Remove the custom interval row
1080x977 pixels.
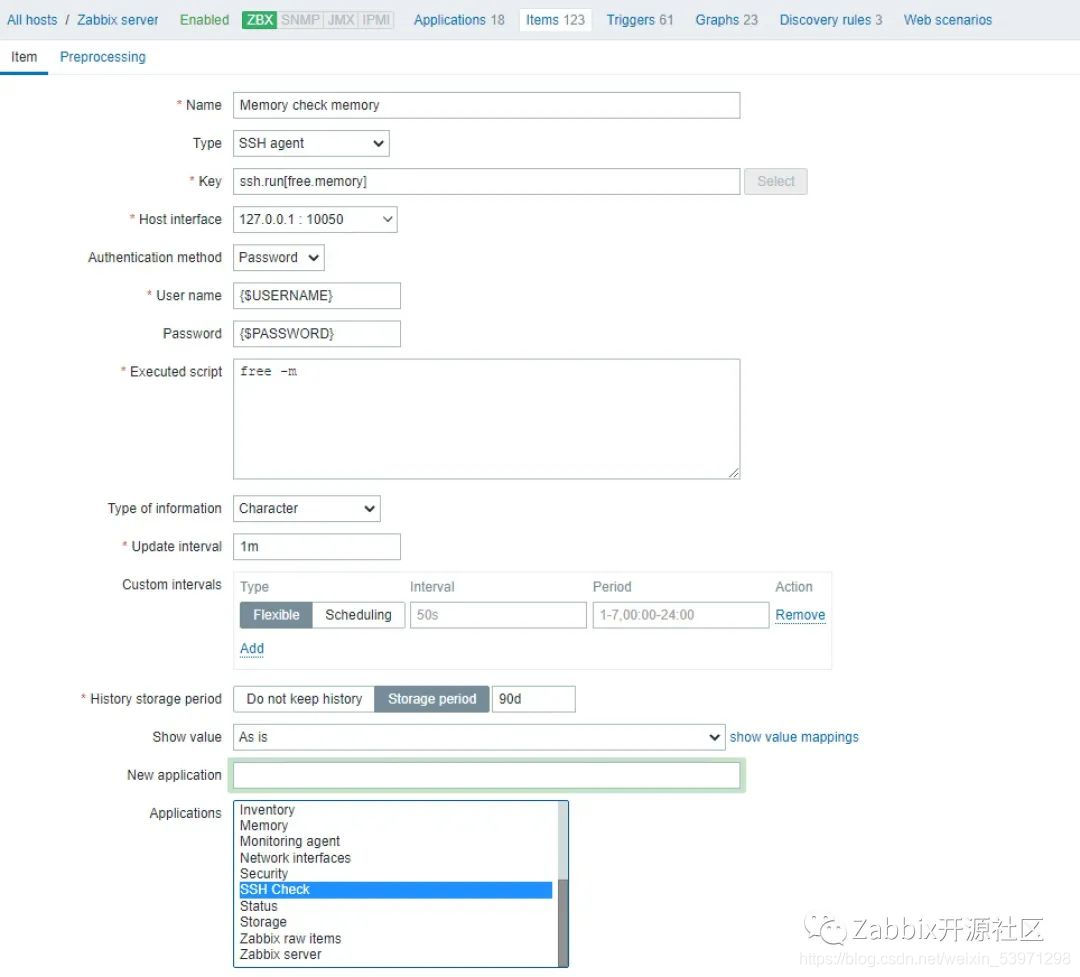click(800, 615)
